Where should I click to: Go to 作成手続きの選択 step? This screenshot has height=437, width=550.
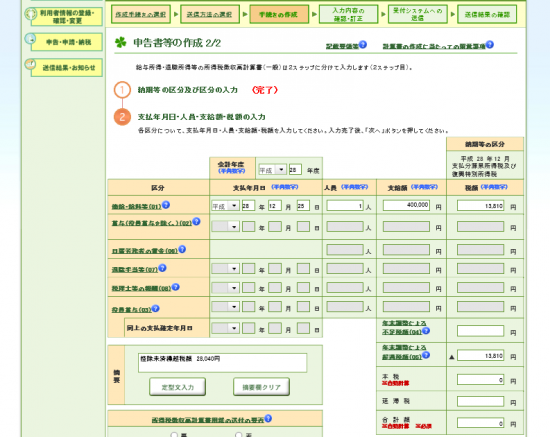pyautogui.click(x=141, y=14)
